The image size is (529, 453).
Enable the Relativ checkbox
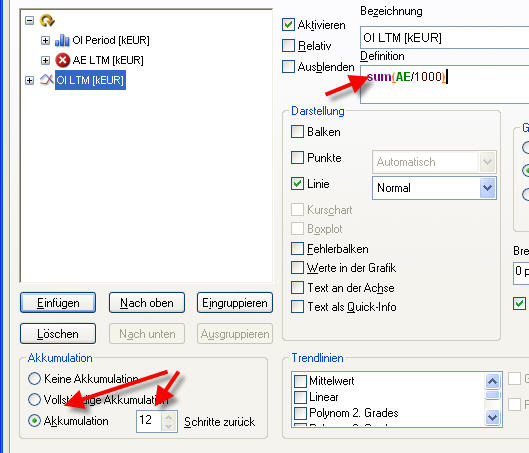(288, 46)
